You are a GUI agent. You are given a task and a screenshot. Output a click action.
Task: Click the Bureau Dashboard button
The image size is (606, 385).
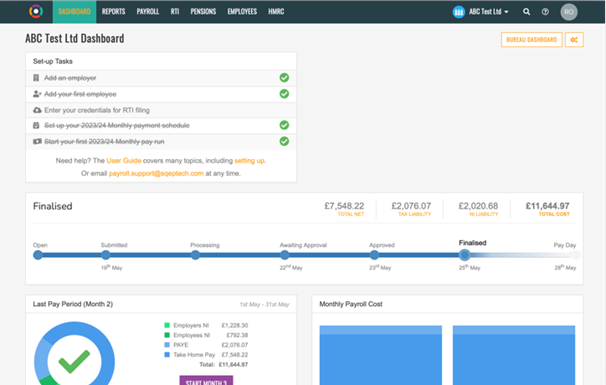tap(532, 40)
